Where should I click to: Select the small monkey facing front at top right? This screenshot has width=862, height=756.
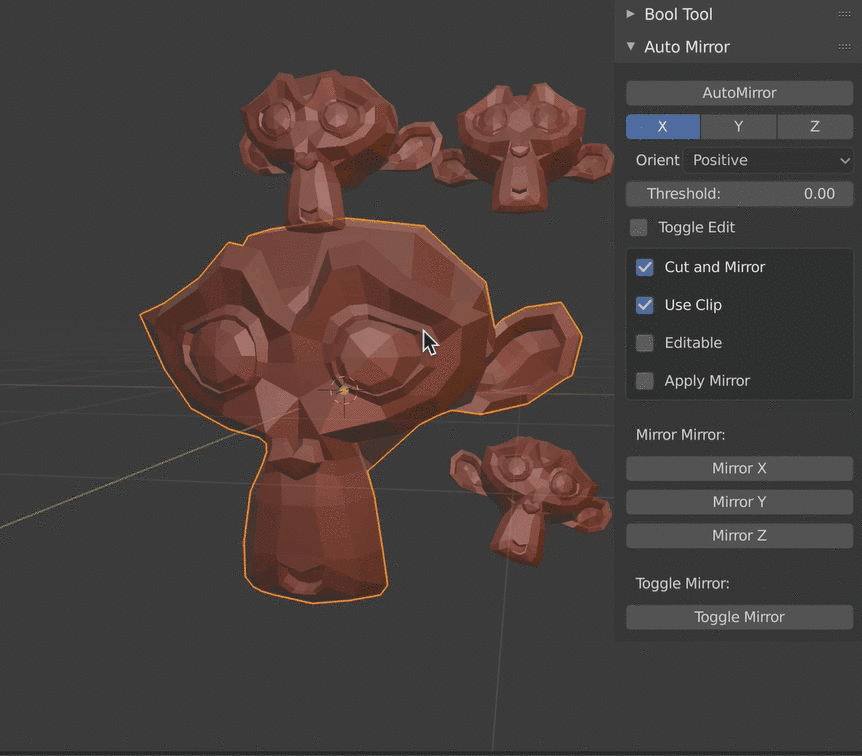pos(522,148)
